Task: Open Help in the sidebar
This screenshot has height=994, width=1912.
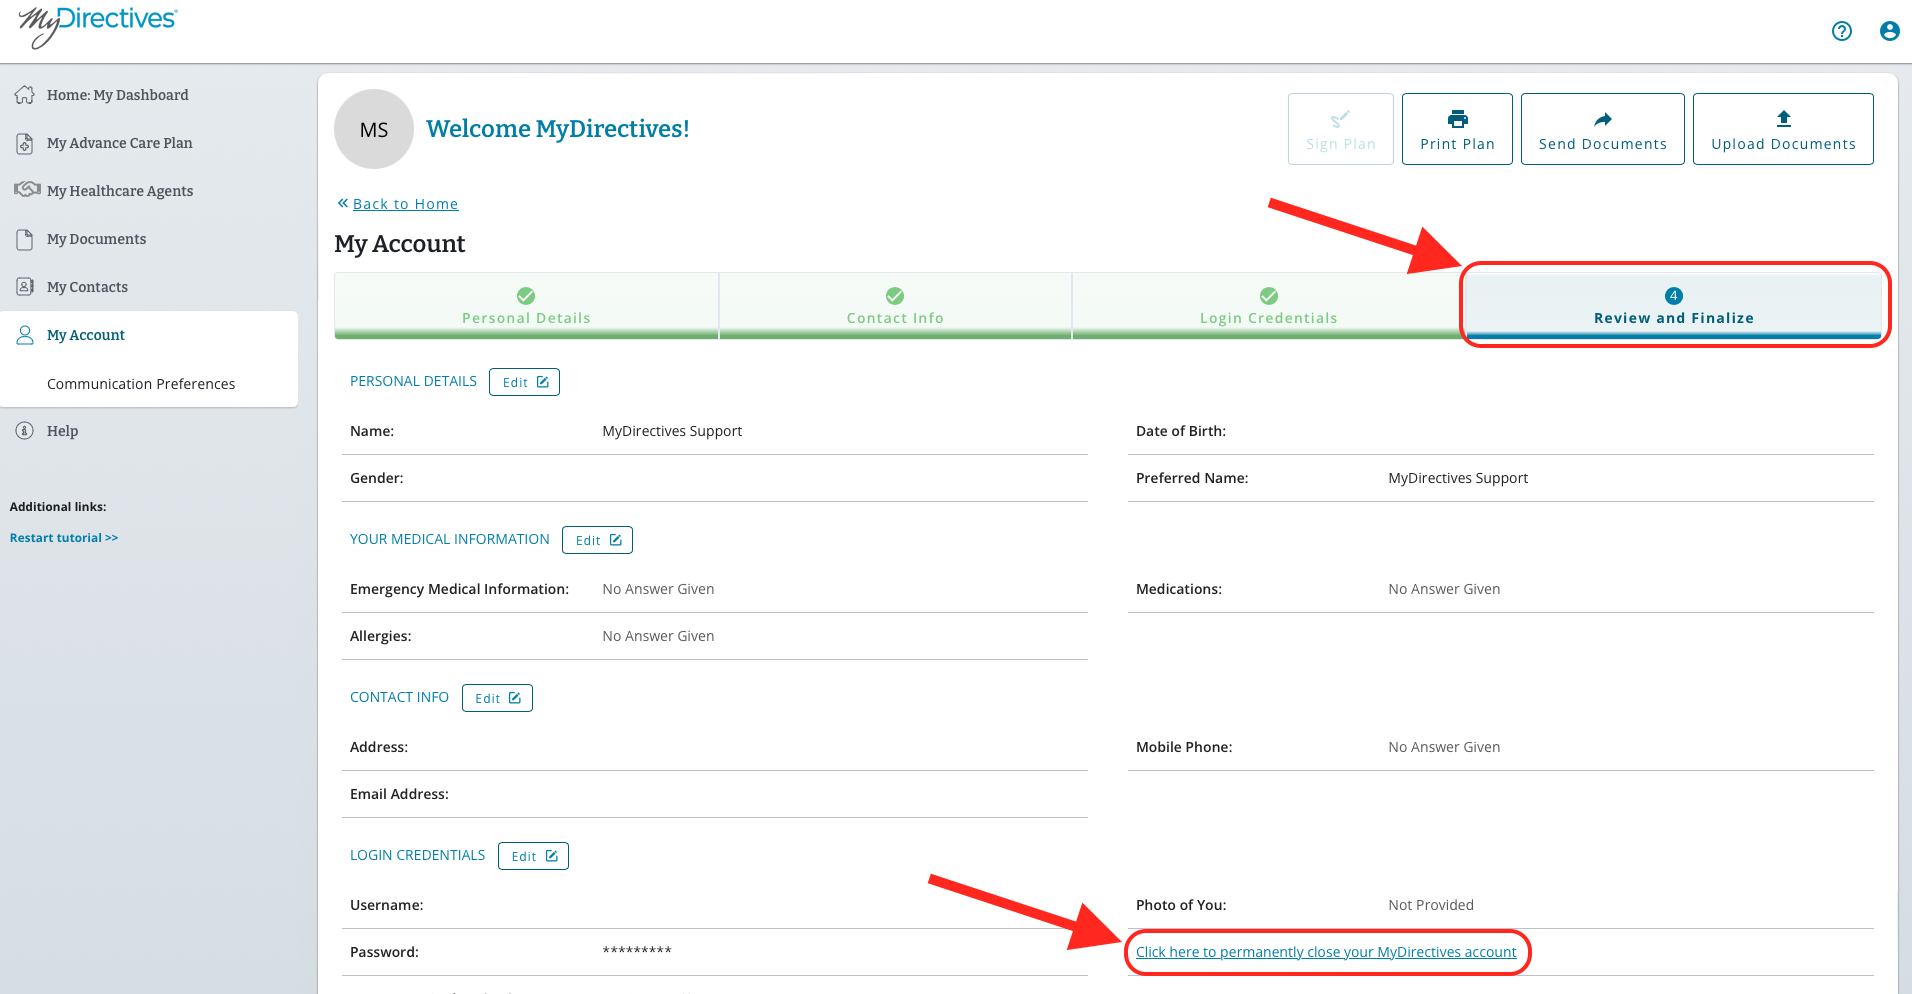Action: coord(62,431)
